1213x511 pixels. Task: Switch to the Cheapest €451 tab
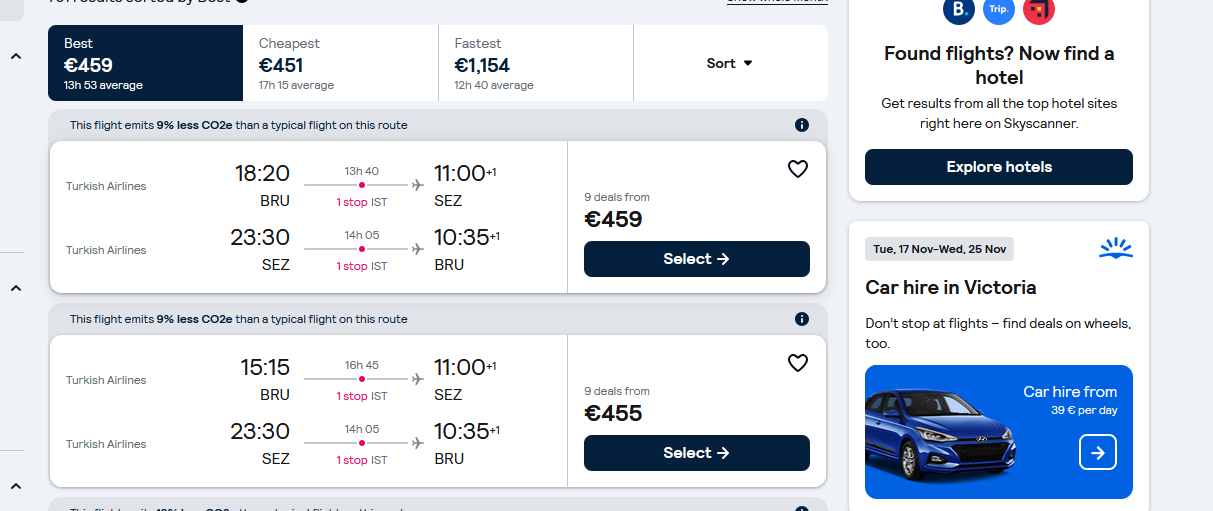(340, 63)
